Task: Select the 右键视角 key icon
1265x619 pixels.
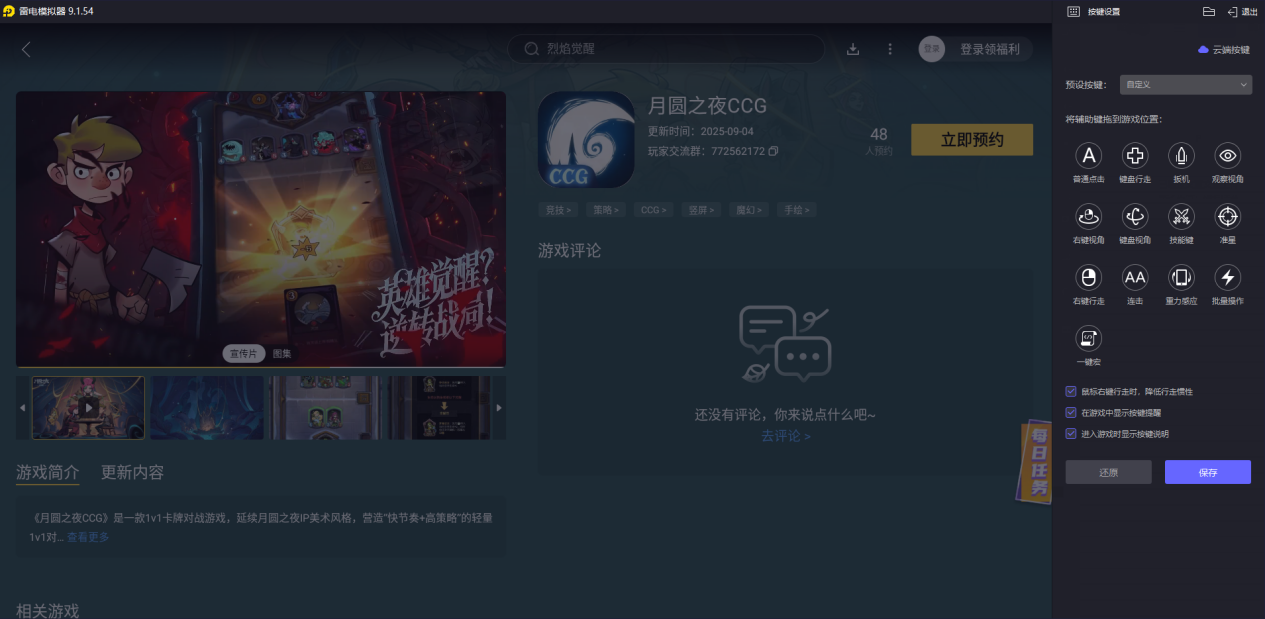Action: 1088,216
